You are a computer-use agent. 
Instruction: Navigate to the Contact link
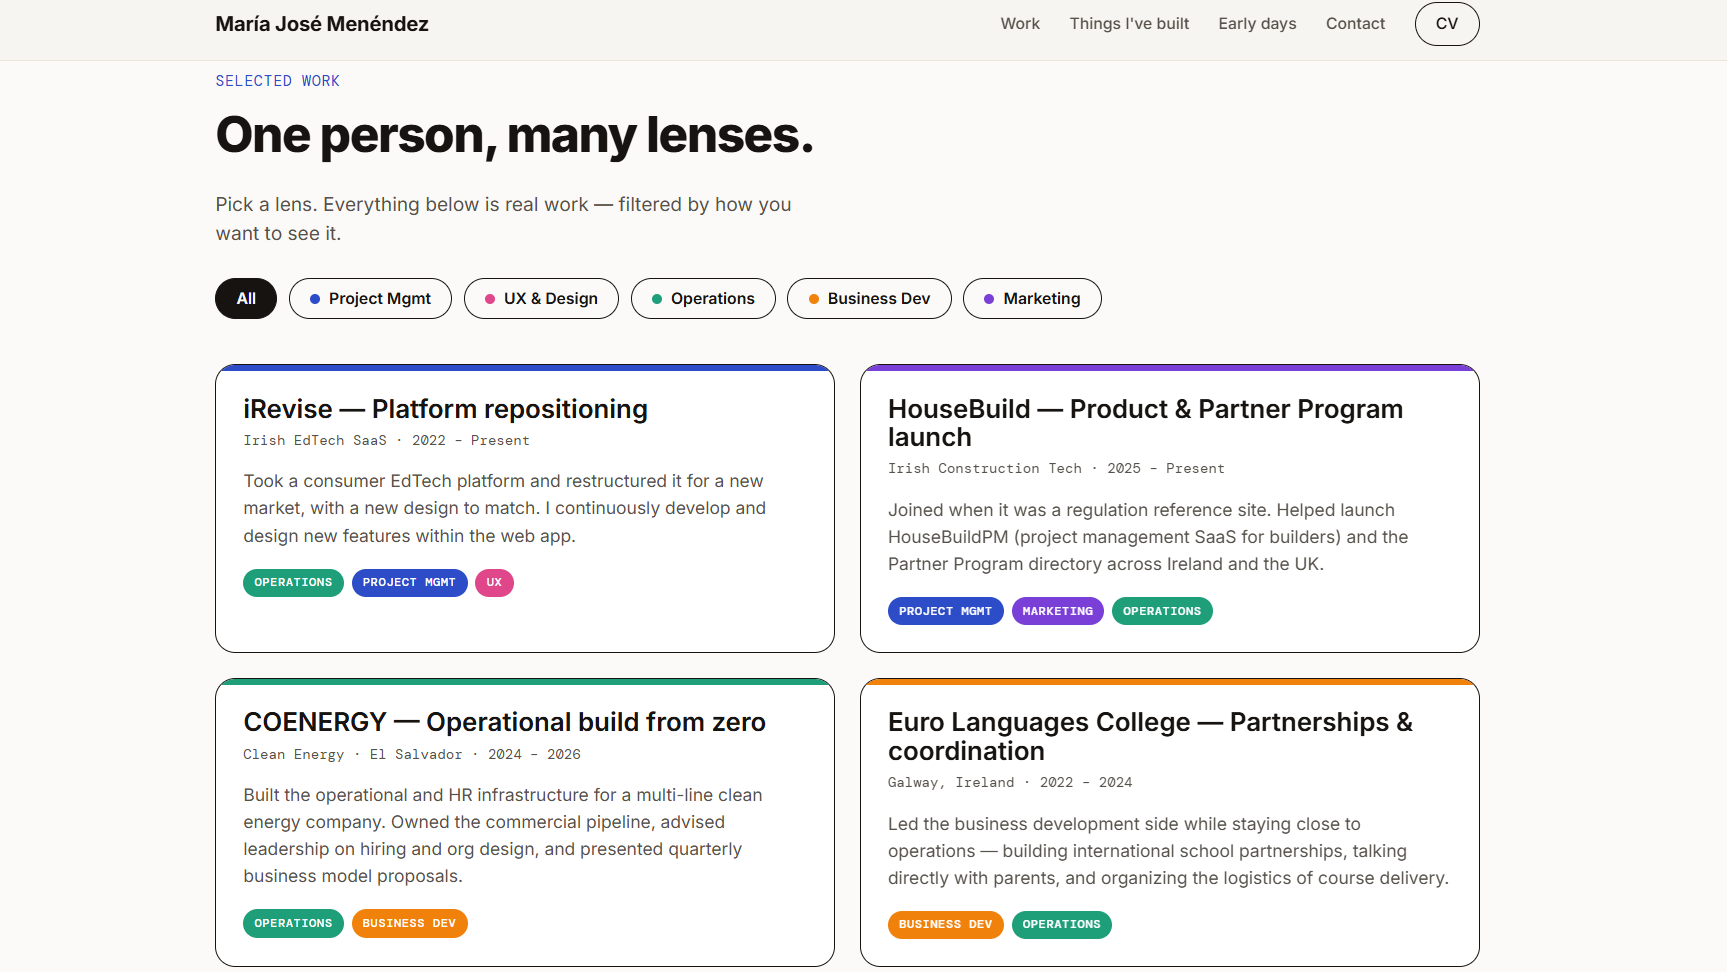[1355, 24]
